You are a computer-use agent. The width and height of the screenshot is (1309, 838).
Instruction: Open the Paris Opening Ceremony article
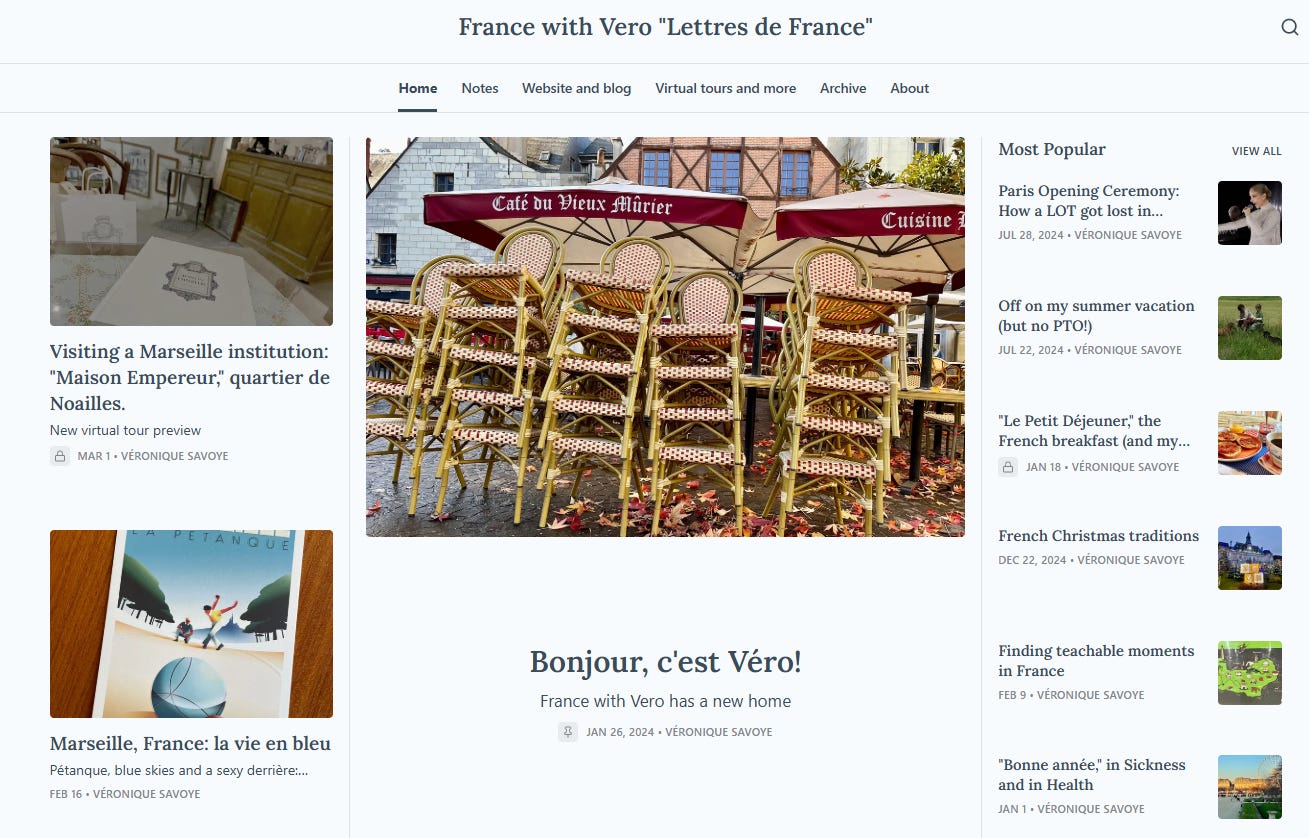tap(1089, 201)
